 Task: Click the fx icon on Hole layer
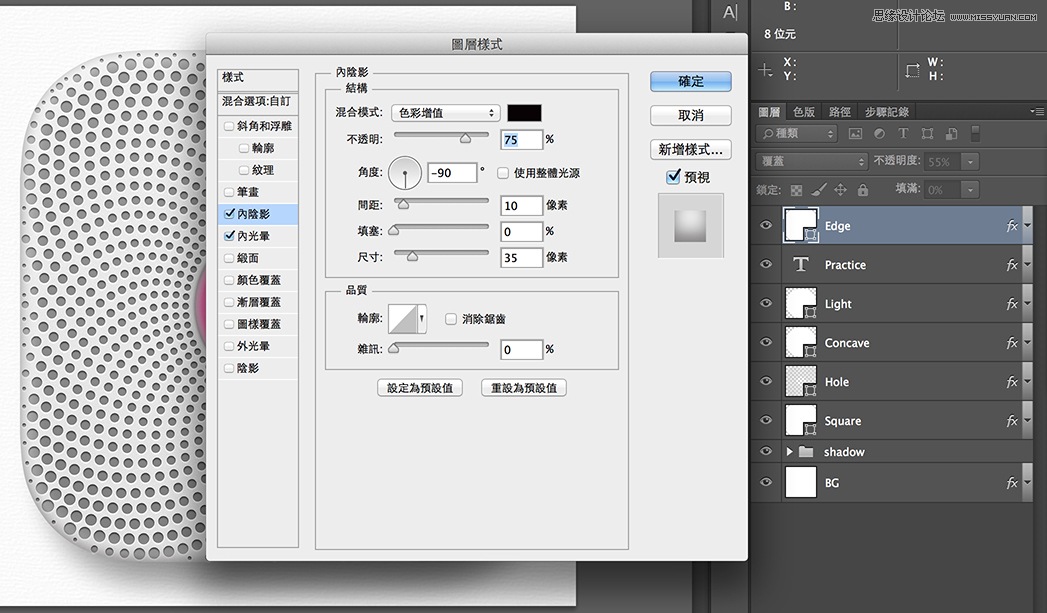click(1012, 382)
